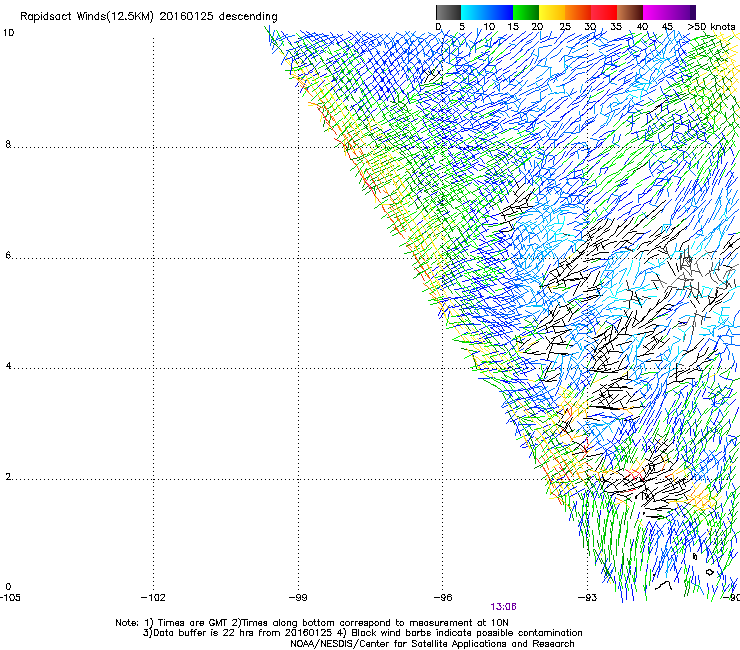Click the gray 0-5 knots legend swatch
Screen dimensions: 740x650
448,12
